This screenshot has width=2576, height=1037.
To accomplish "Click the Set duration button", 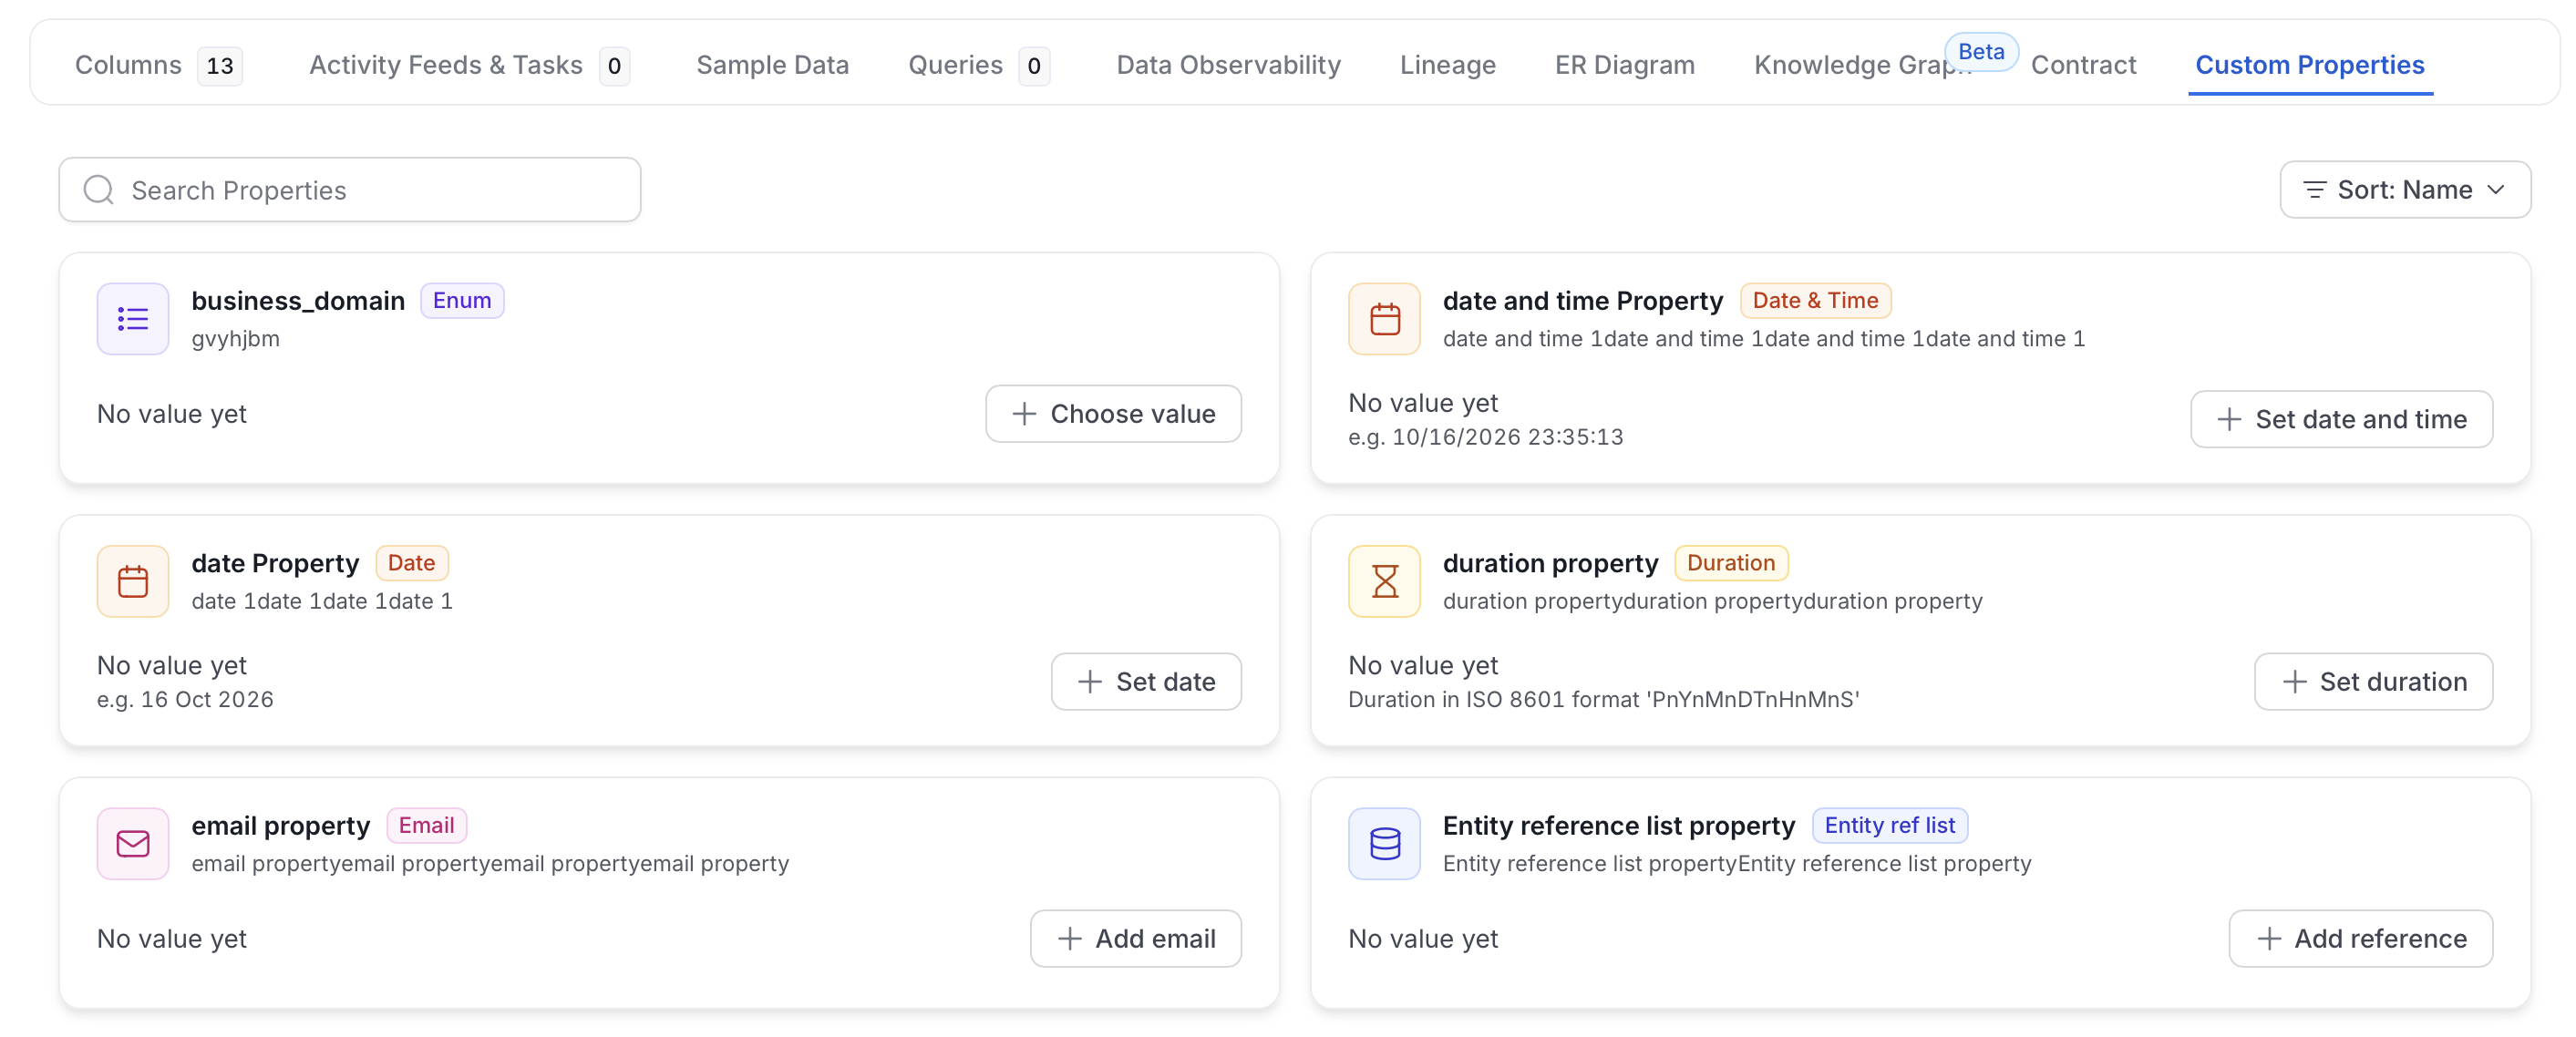I will pos(2373,682).
